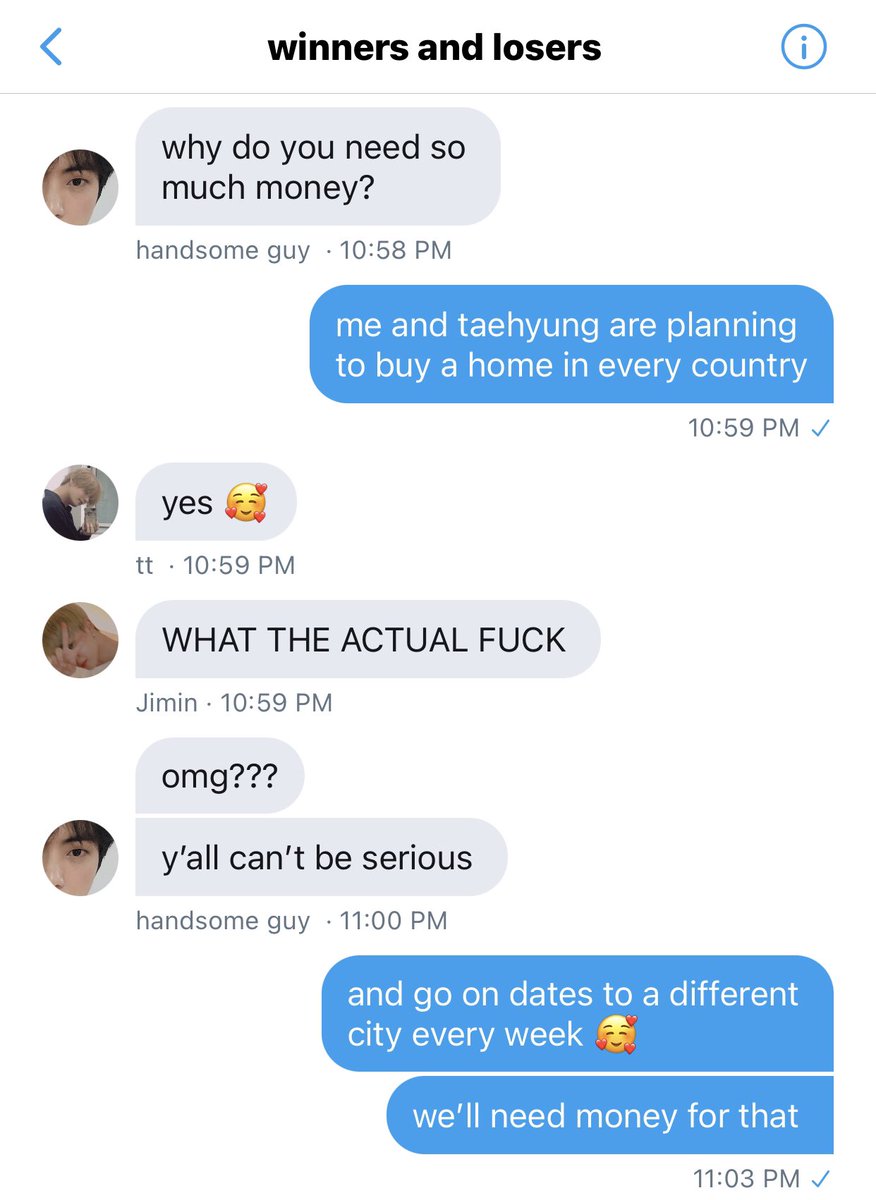876x1200 pixels.
Task: Select the 'y'all can't be serious' message
Action: pos(321,857)
